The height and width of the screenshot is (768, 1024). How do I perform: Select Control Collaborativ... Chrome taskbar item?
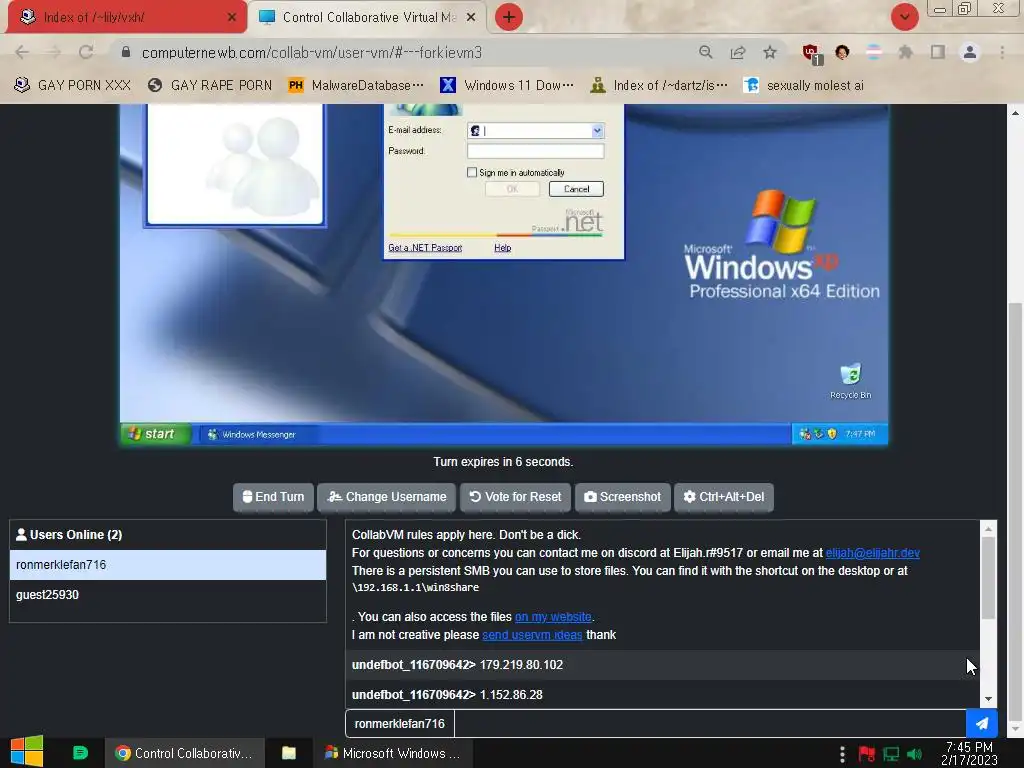pyautogui.click(x=185, y=753)
